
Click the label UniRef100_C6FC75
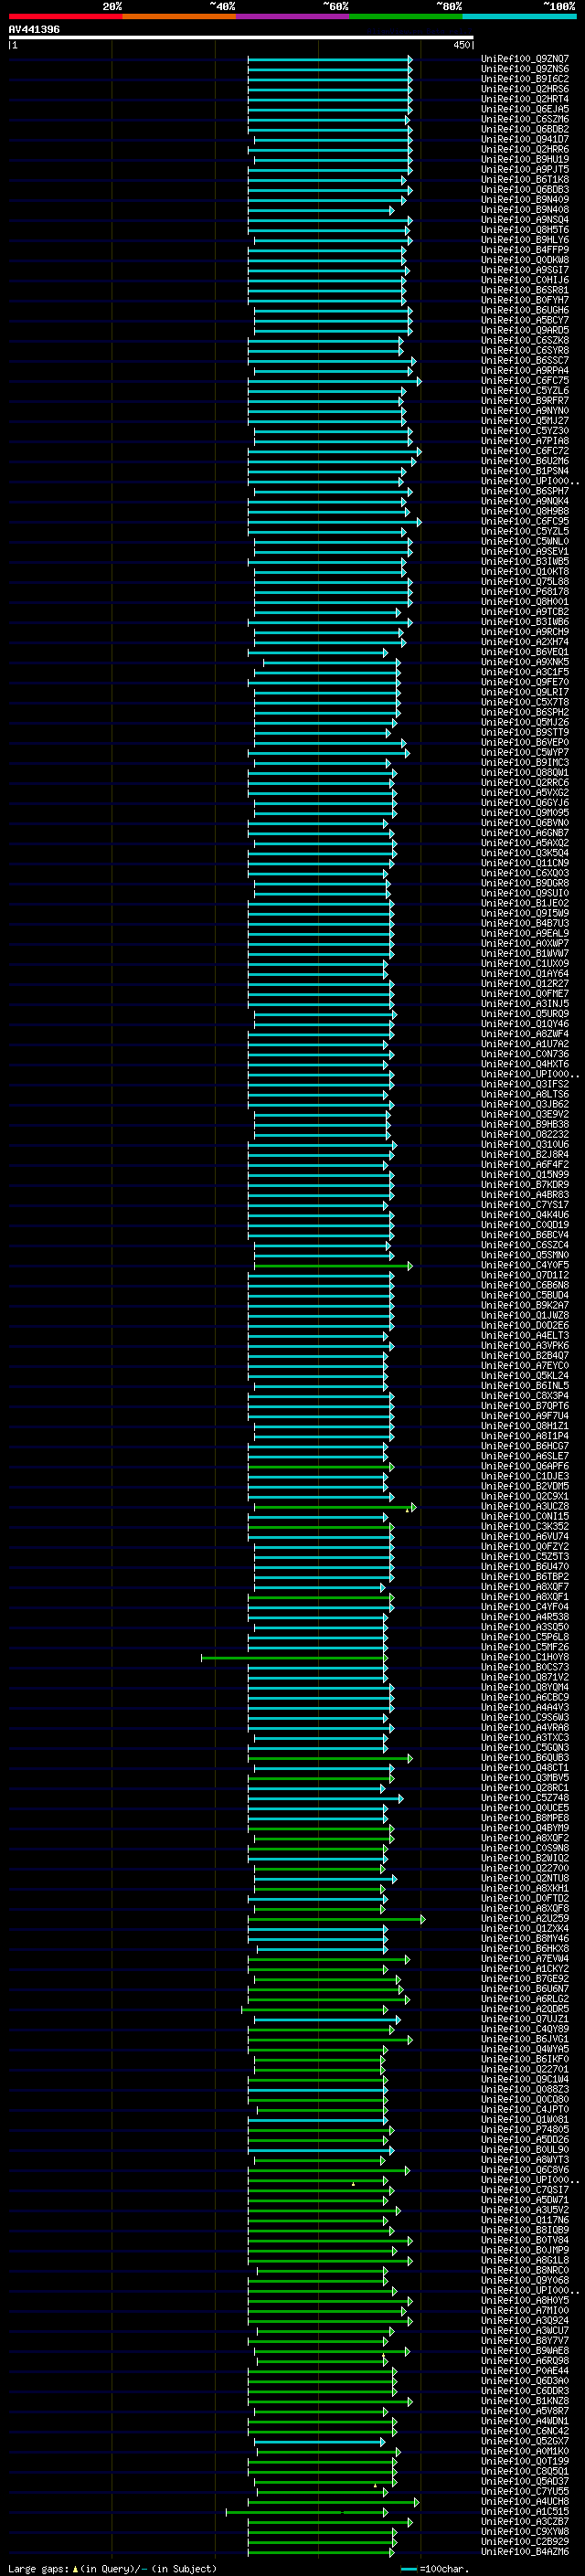(x=525, y=381)
